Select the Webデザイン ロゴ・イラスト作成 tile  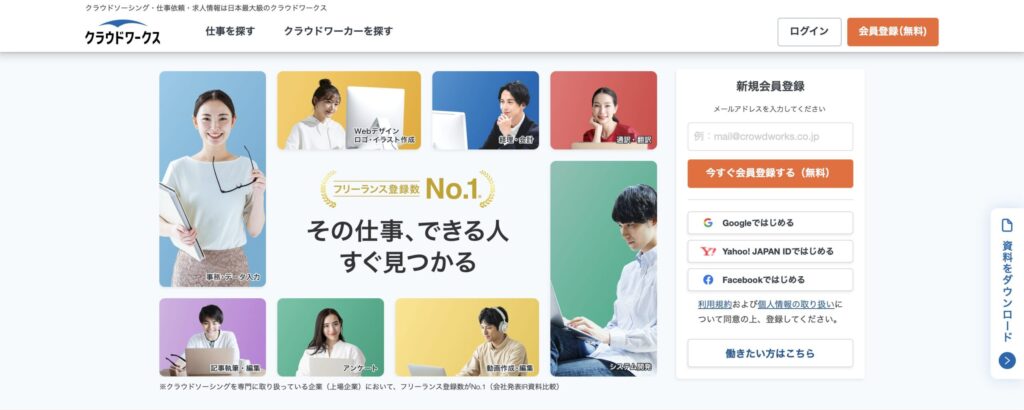[349, 110]
